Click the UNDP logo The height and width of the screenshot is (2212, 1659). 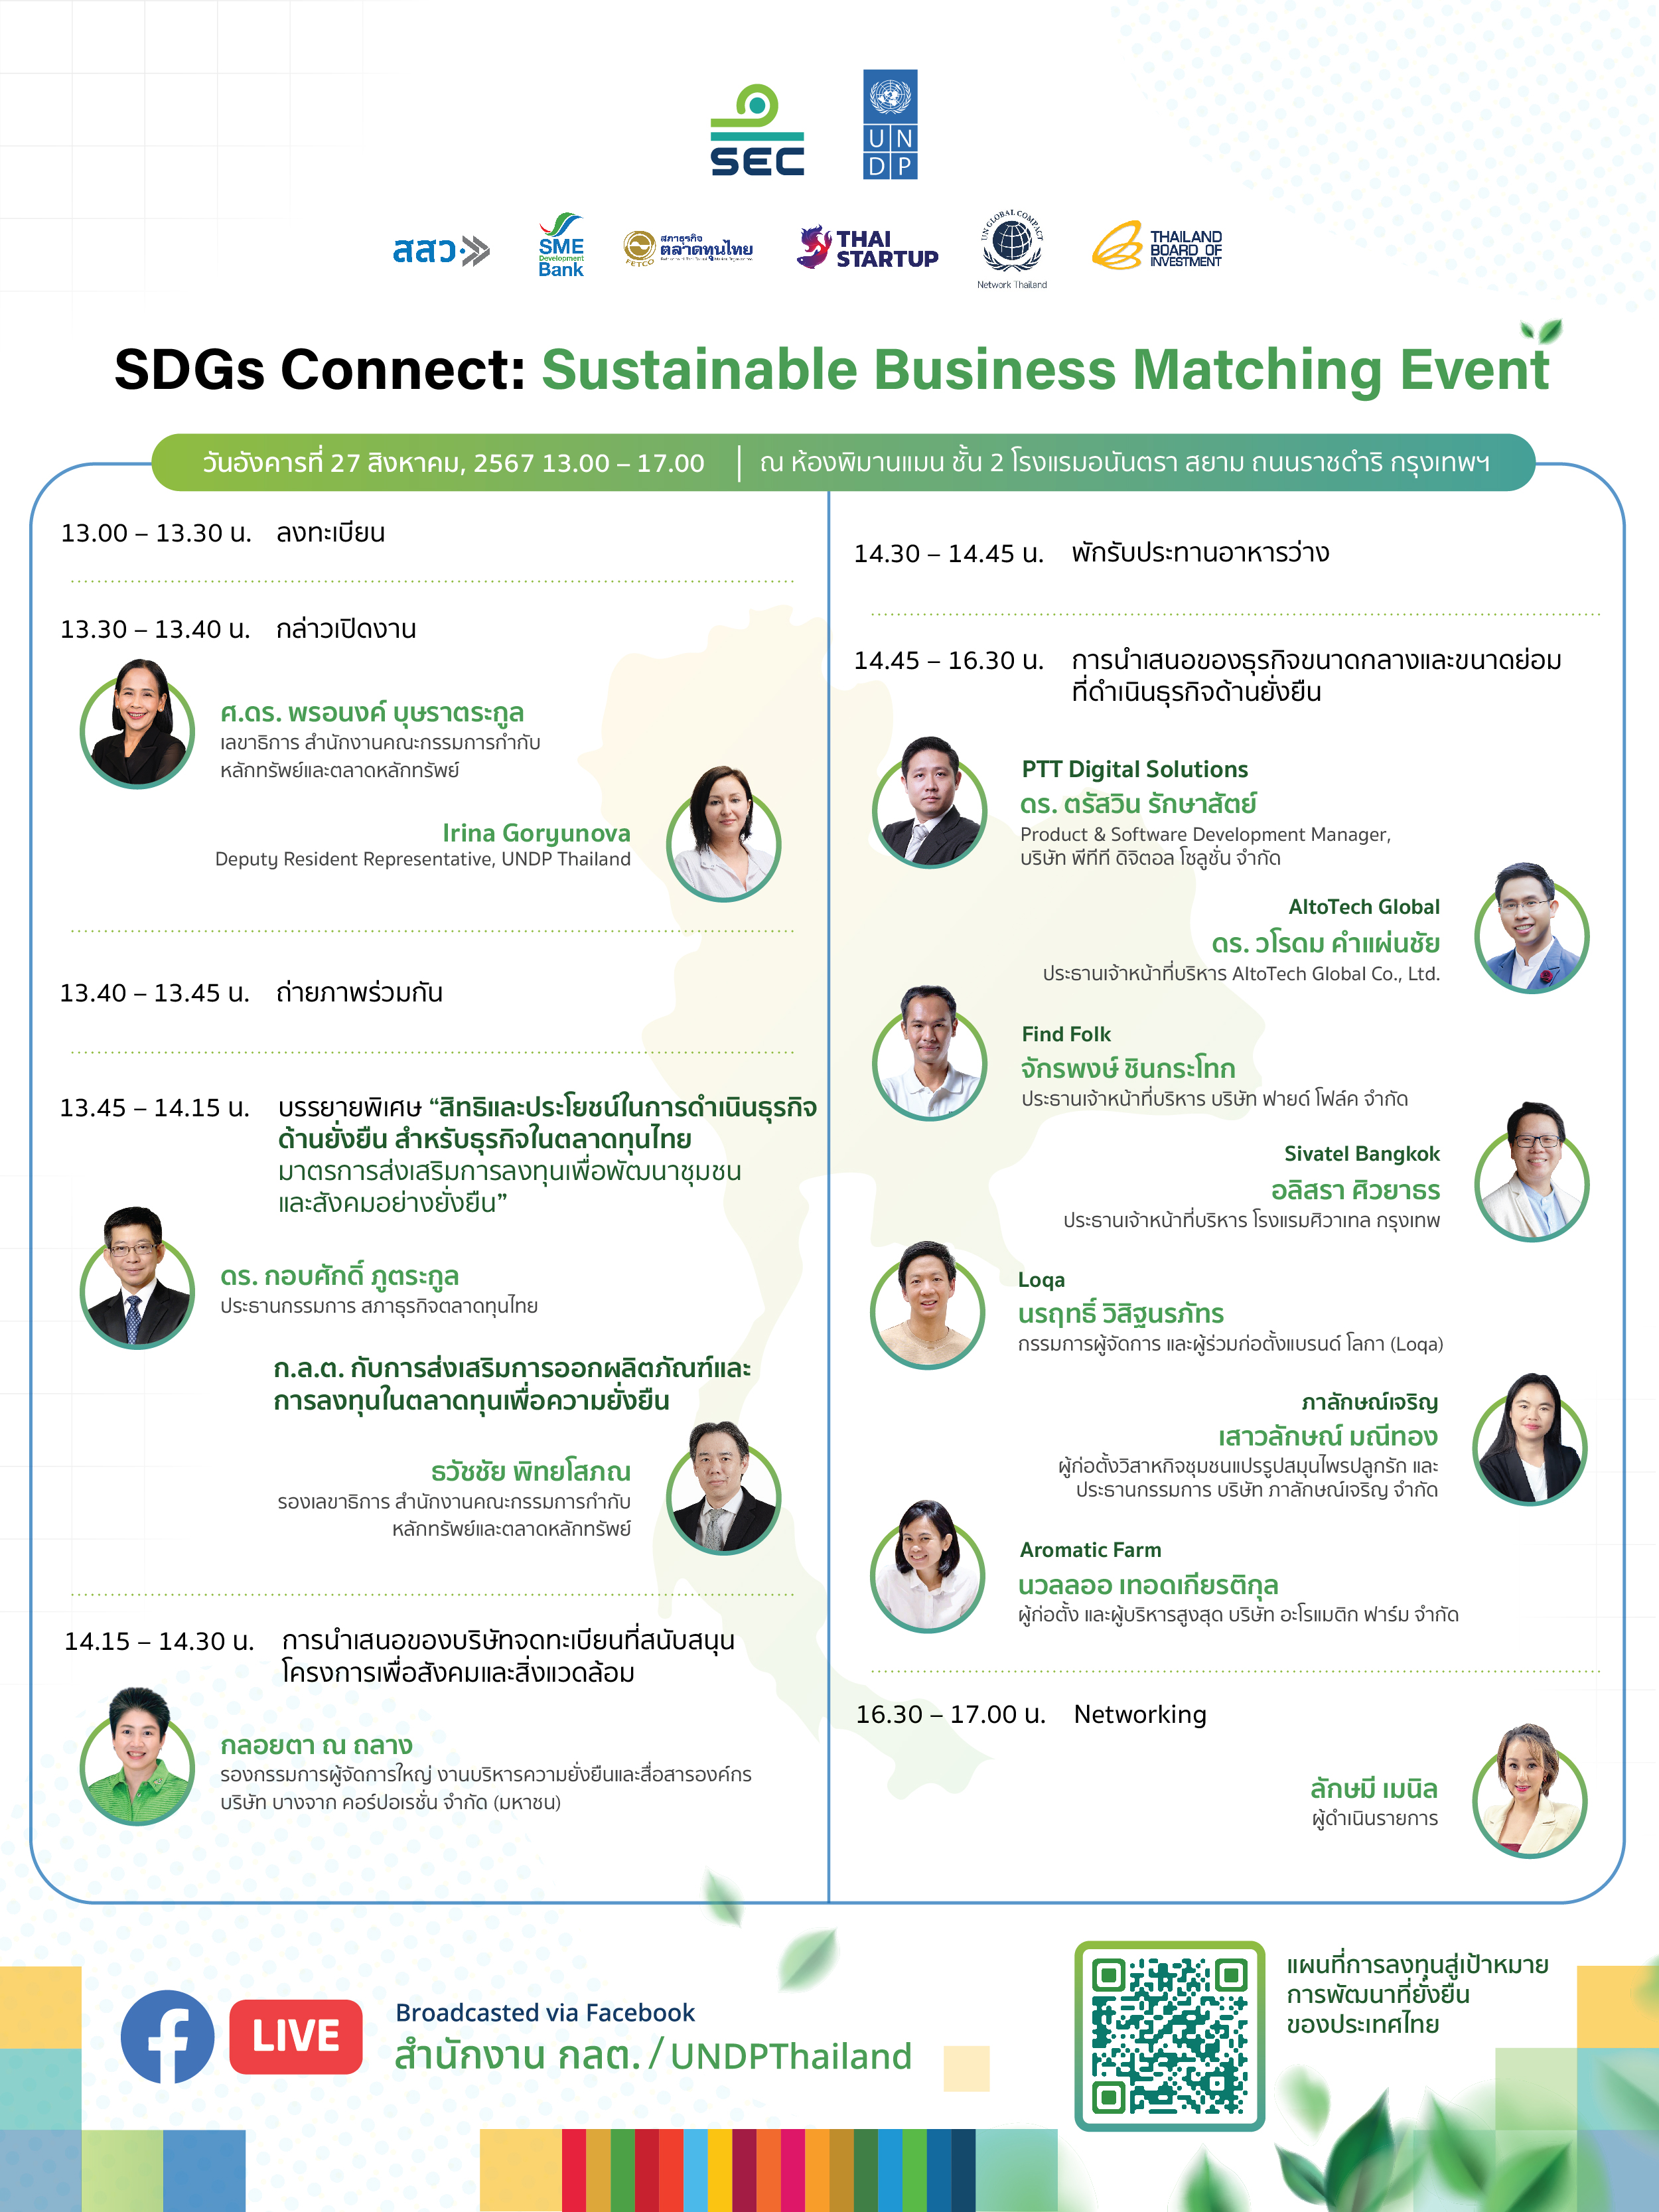(x=890, y=124)
